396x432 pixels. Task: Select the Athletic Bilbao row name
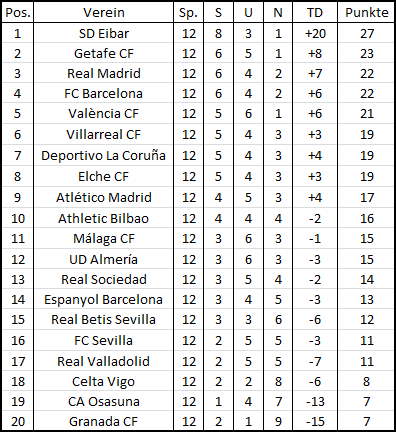click(103, 218)
